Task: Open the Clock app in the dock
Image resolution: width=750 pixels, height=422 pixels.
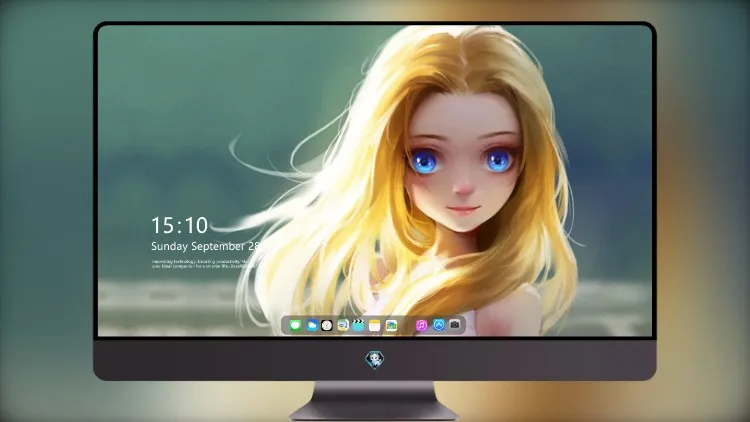Action: (x=327, y=325)
